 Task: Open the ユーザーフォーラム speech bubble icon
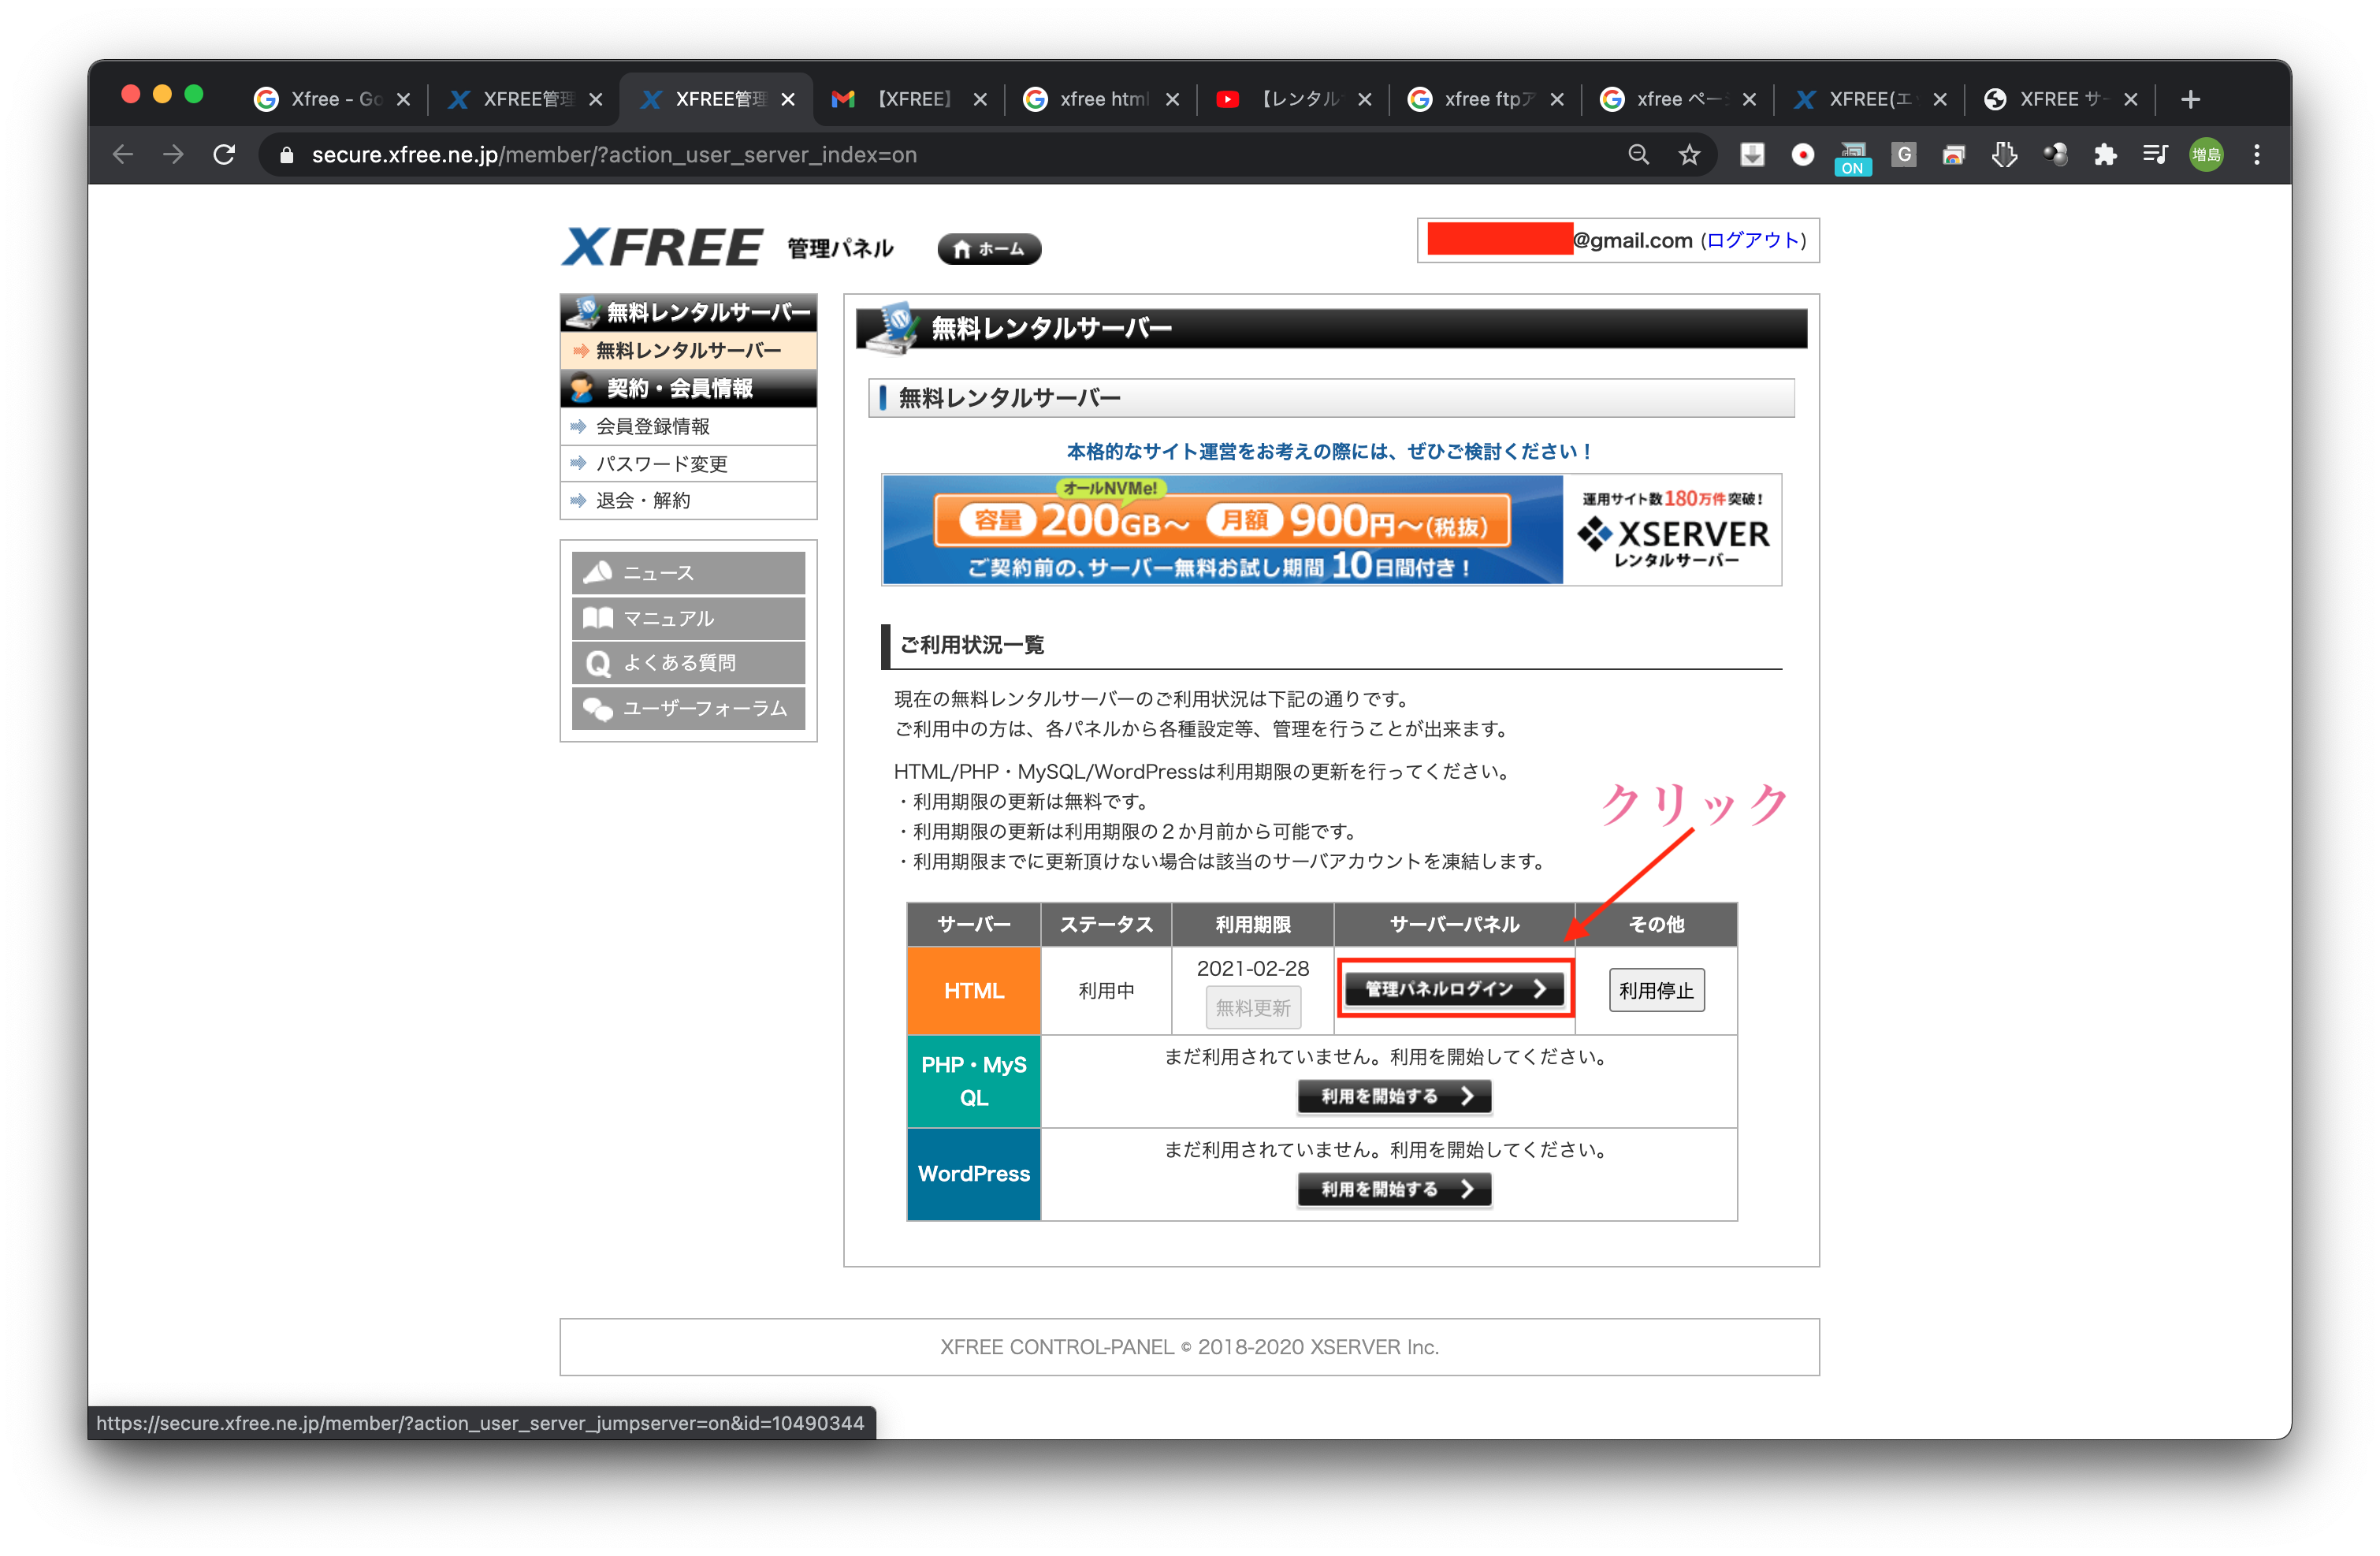[598, 708]
